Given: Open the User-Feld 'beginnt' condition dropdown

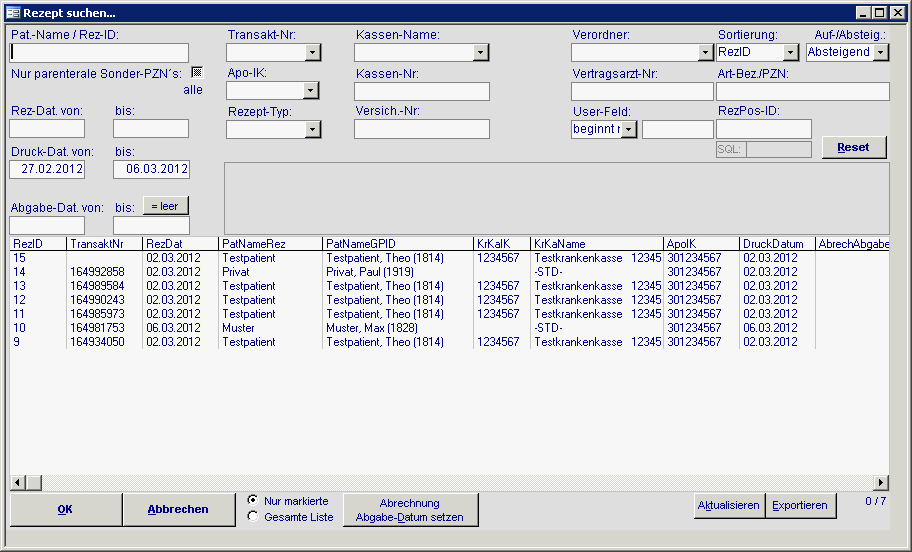Looking at the screenshot, I should [x=628, y=129].
